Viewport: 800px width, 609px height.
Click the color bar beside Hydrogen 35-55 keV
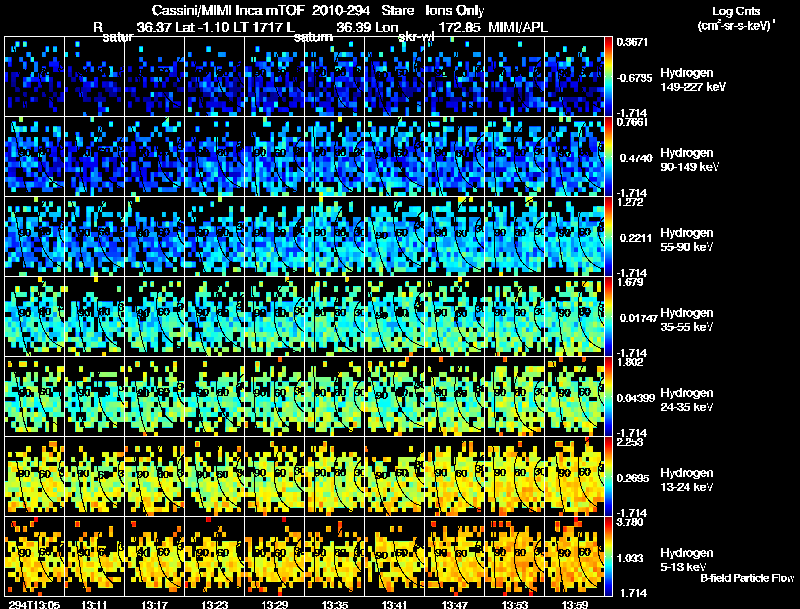(608, 317)
